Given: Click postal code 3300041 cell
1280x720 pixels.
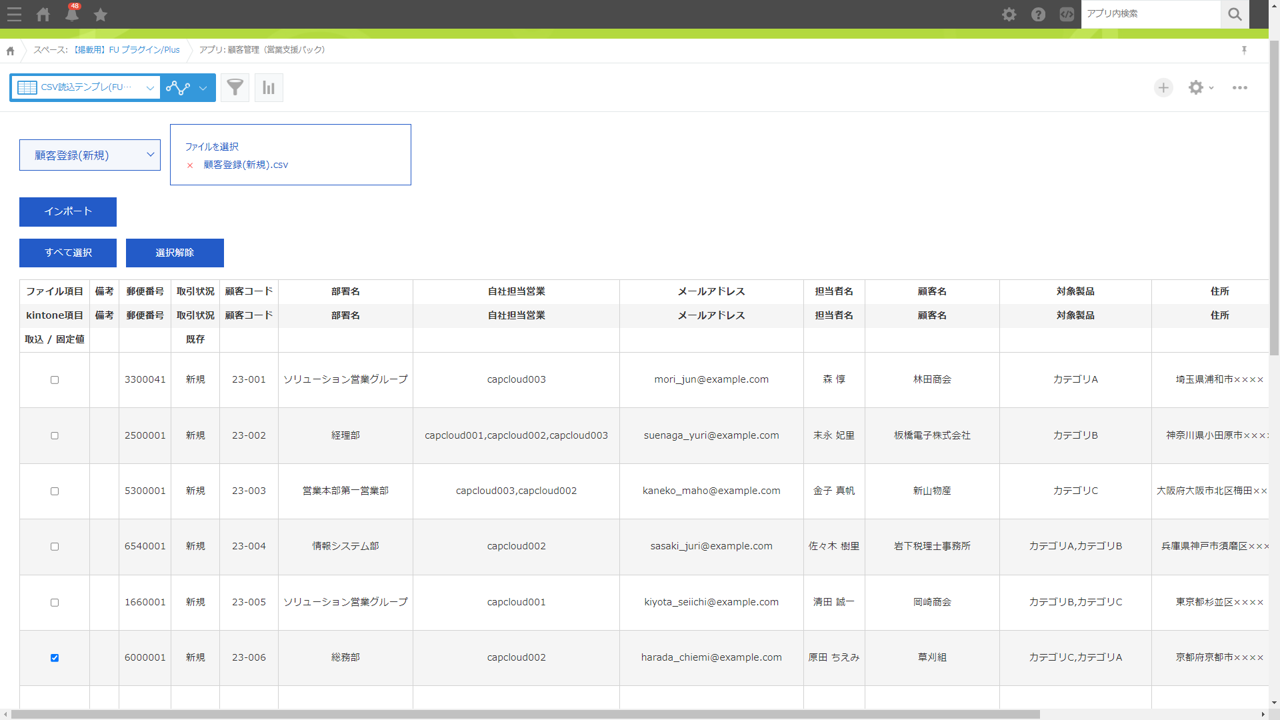Looking at the screenshot, I should [x=145, y=380].
